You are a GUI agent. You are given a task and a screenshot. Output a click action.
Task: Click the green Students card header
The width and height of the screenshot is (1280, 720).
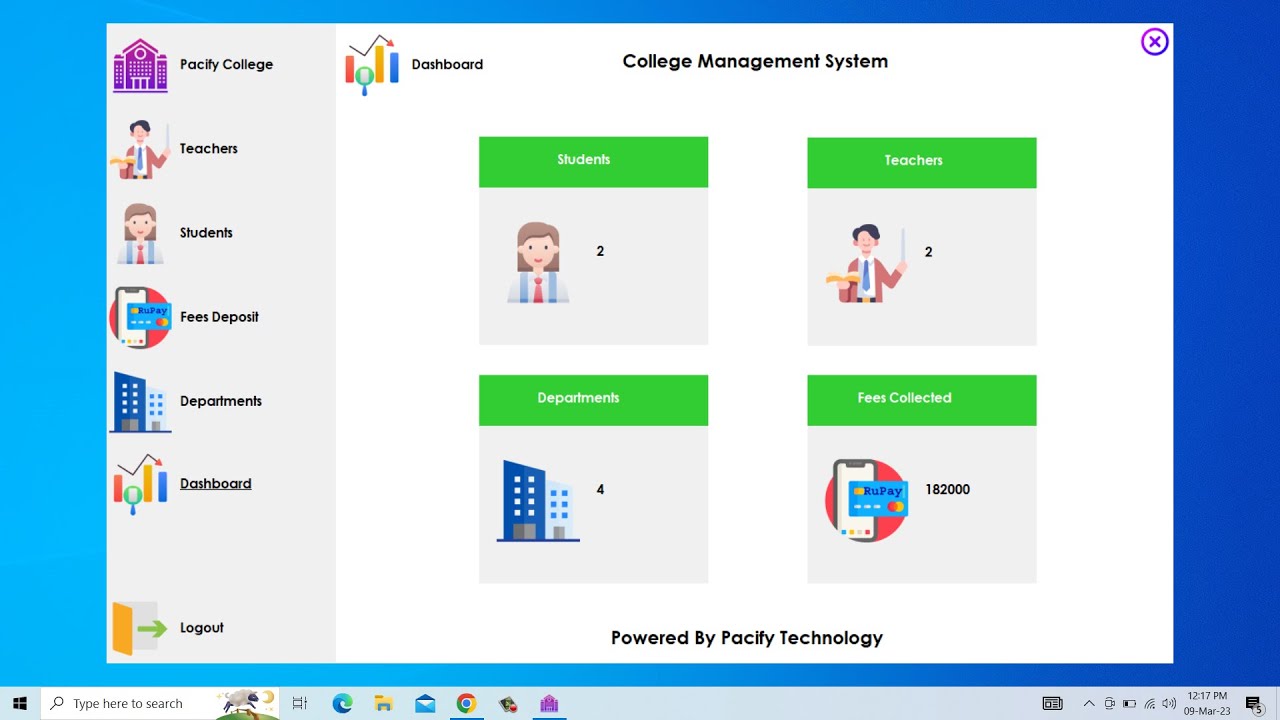click(x=593, y=162)
